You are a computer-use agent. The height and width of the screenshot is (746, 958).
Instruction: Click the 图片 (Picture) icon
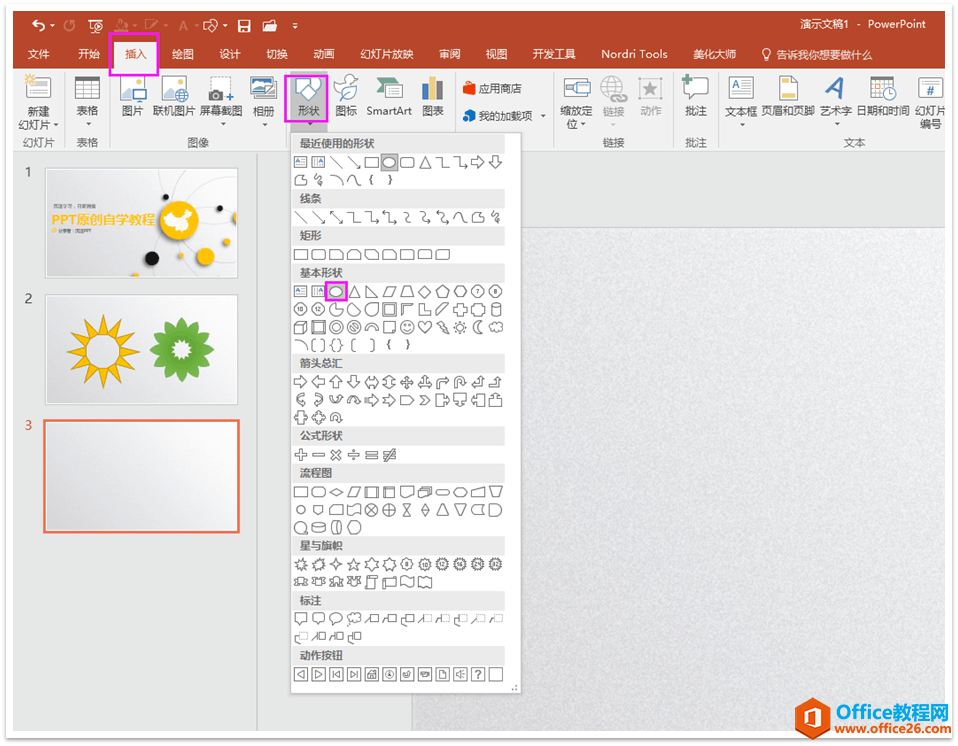133,97
